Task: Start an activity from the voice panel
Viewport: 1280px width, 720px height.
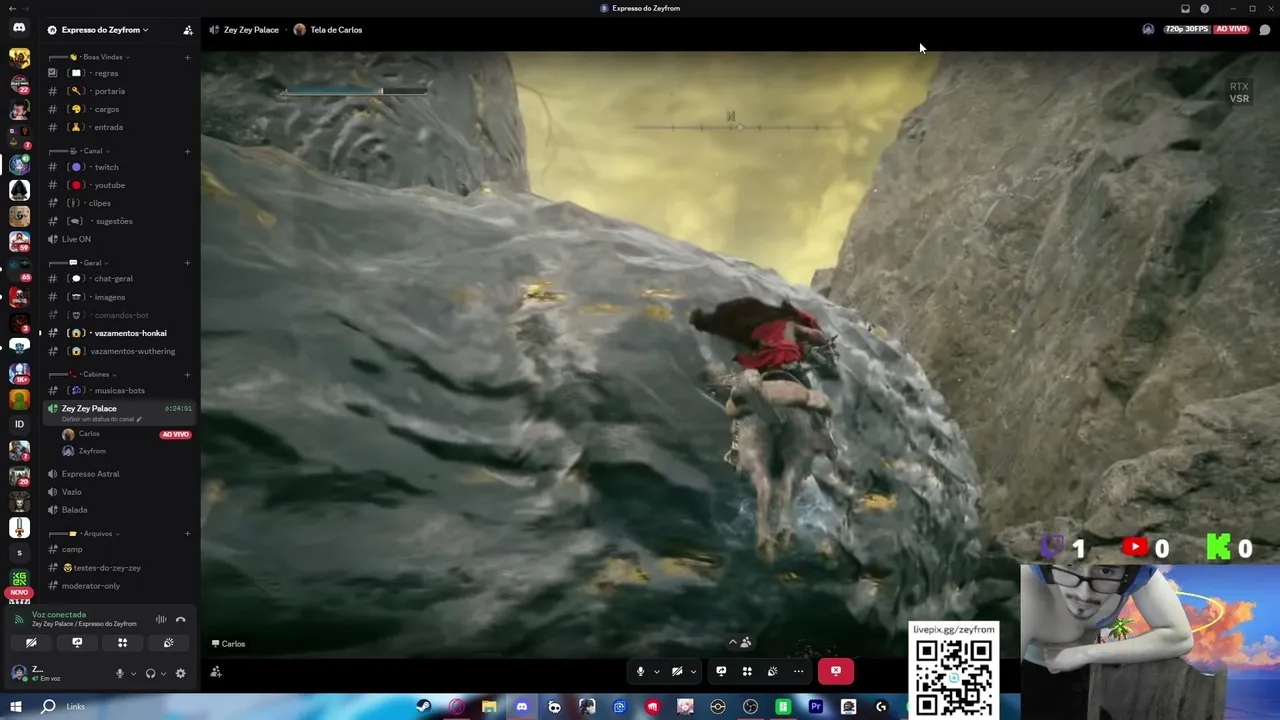Action: point(122,643)
